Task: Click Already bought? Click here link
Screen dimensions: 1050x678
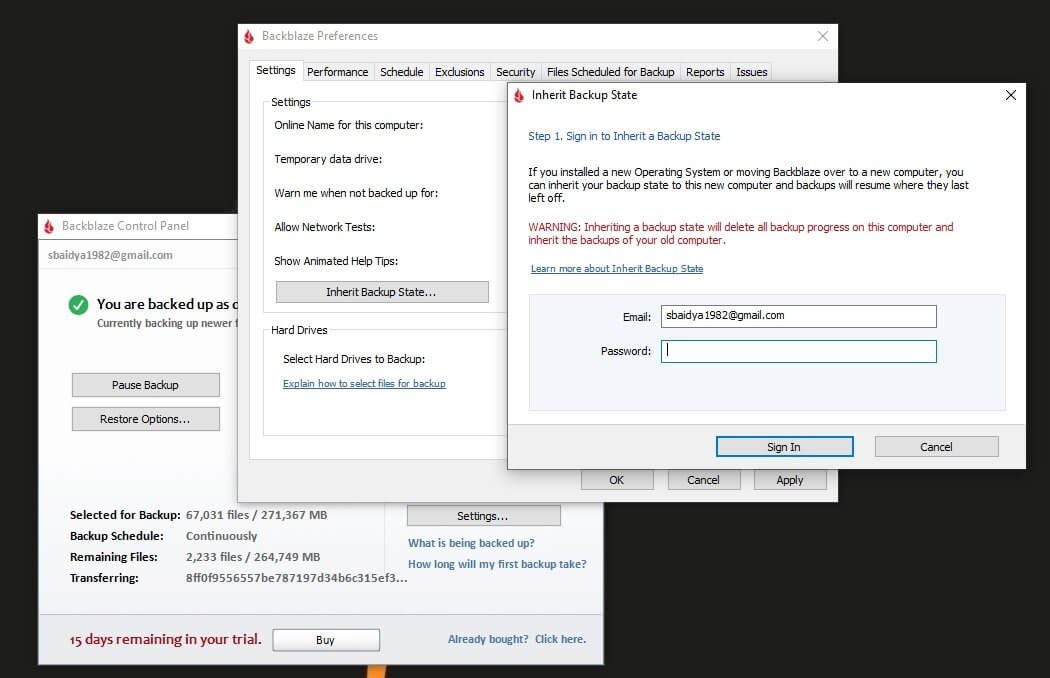Action: click(516, 639)
